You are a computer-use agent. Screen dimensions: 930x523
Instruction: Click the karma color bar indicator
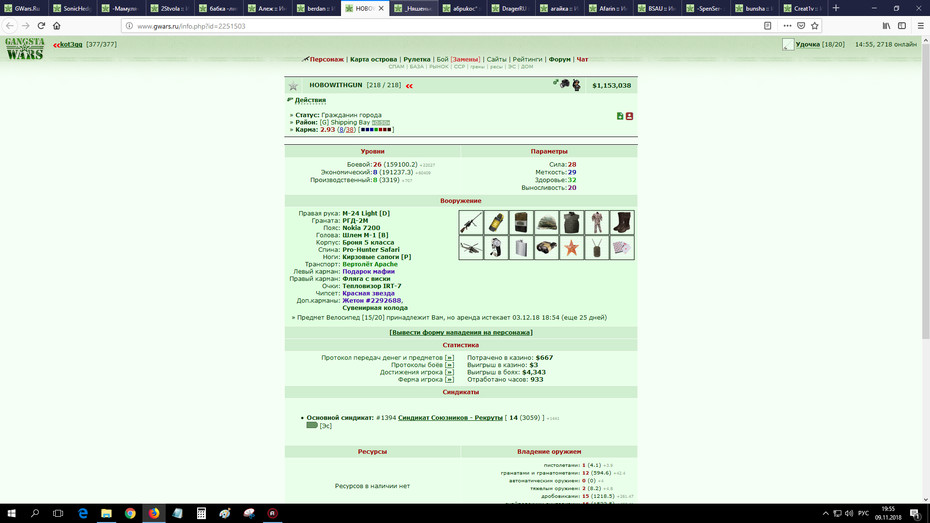(x=376, y=130)
